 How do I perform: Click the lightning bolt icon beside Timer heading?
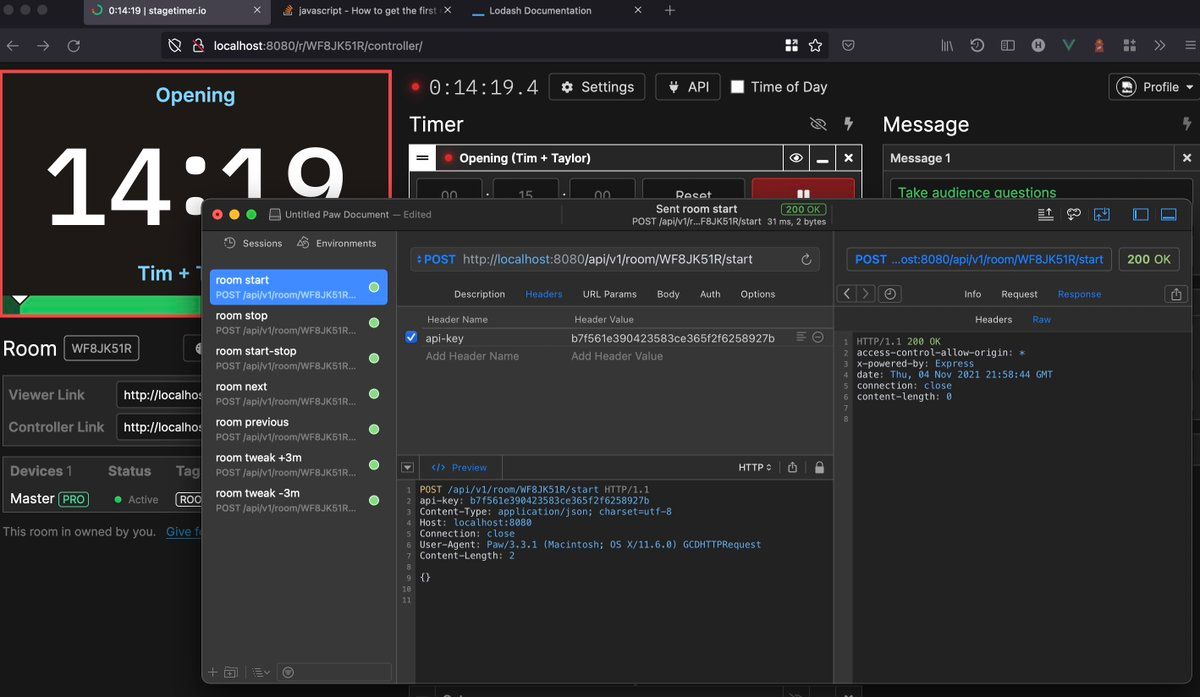point(848,124)
